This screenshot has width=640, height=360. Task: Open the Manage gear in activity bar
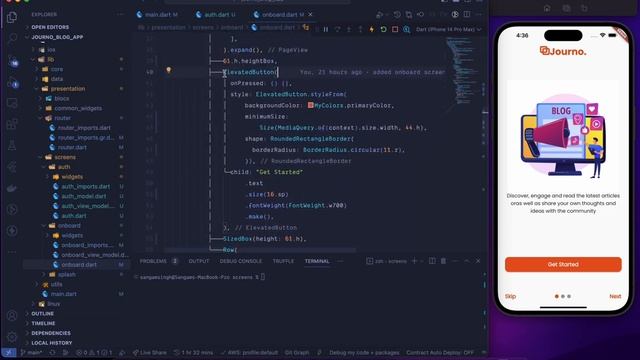[12, 337]
